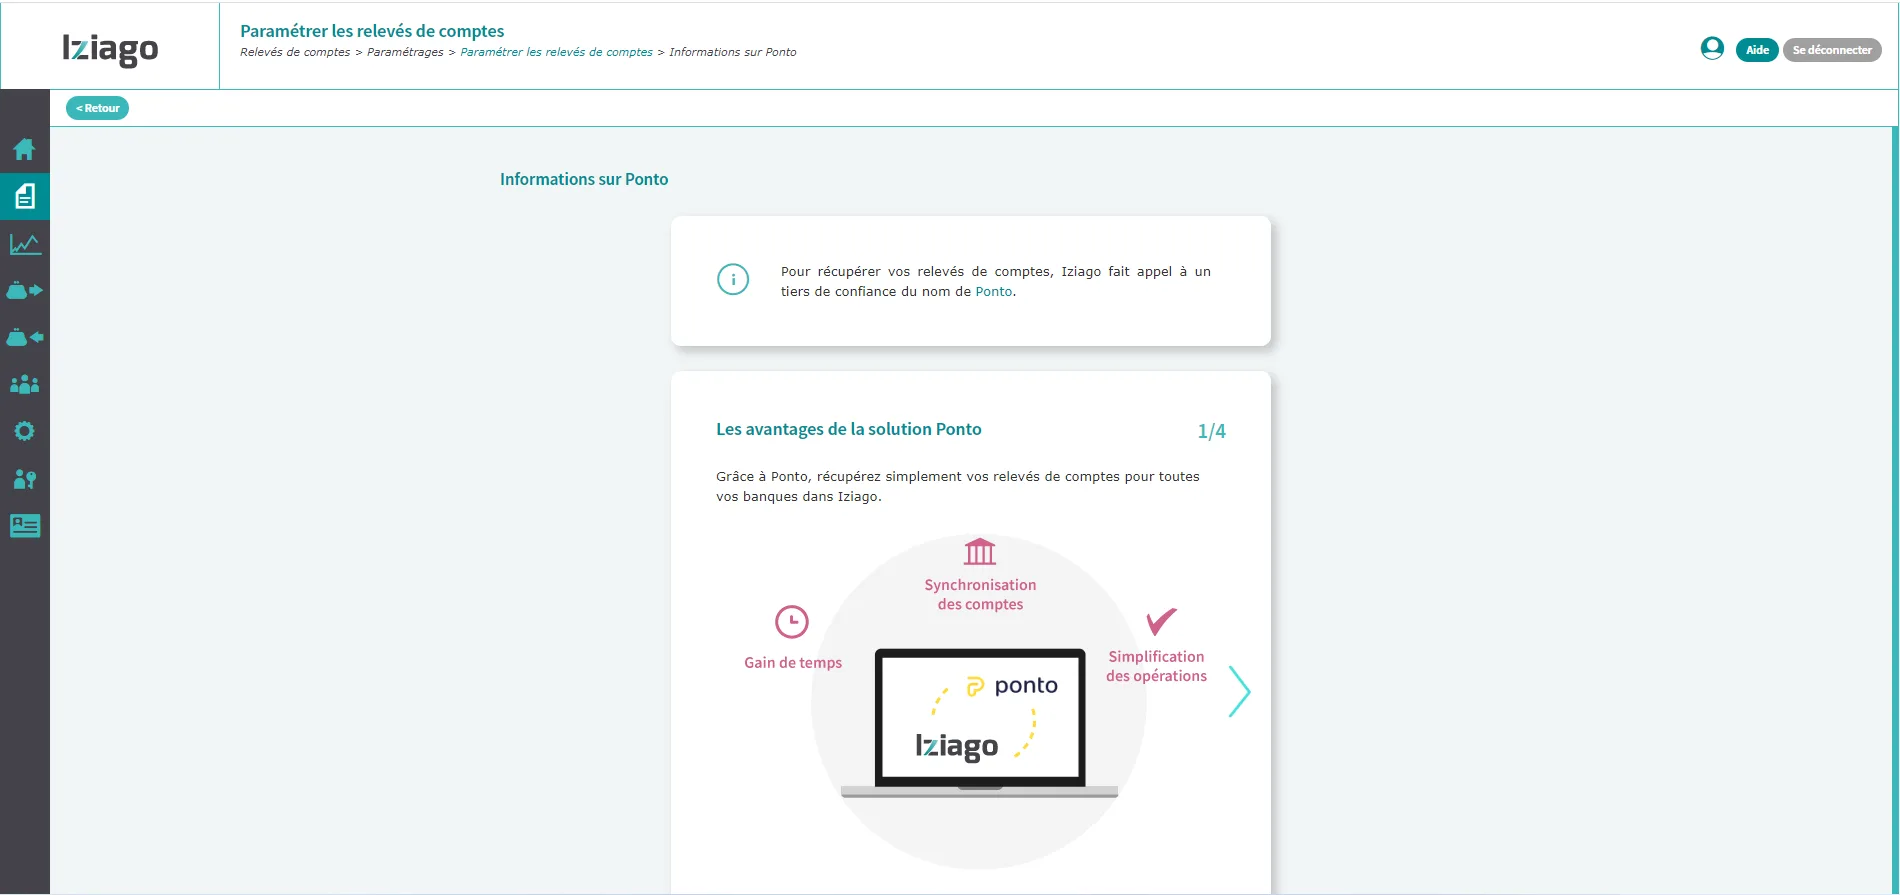Viewport: 1900px width, 895px height.
Task: Click the purse with left arrow icon
Action: point(24,337)
